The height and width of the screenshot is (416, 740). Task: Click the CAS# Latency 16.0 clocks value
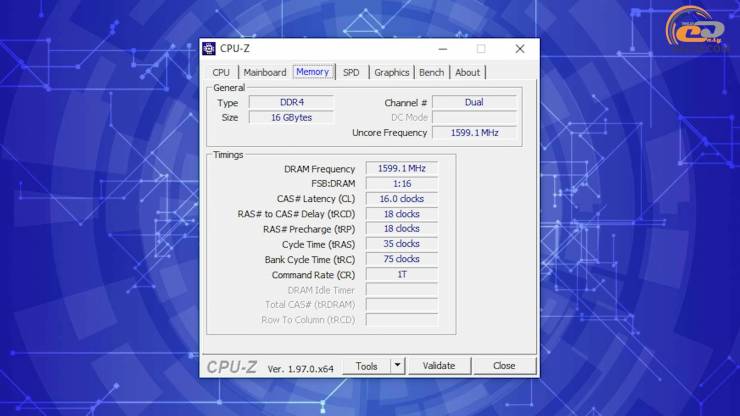coord(402,199)
